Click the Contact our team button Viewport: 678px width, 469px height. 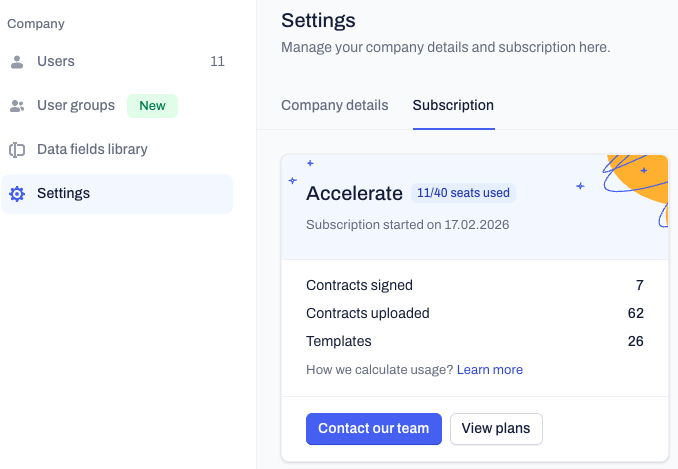[x=374, y=429]
